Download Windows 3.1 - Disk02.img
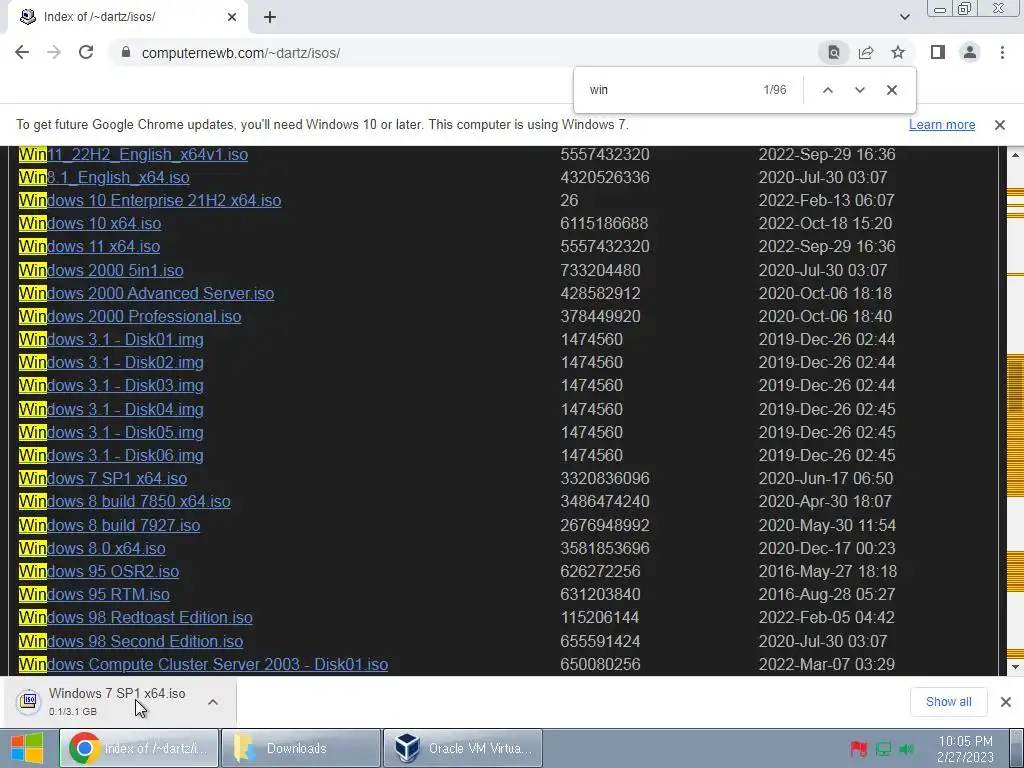 click(x=111, y=362)
